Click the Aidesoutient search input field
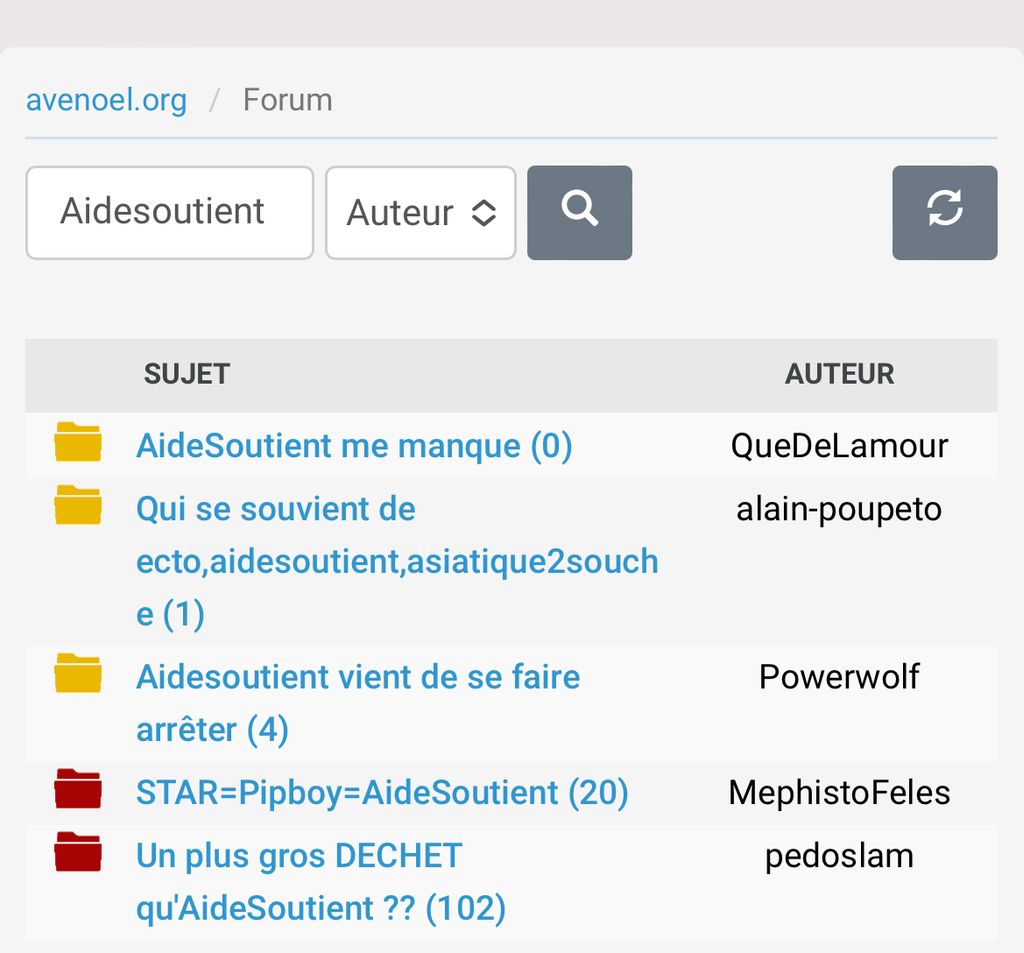Viewport: 1024px width, 953px height. click(x=169, y=212)
